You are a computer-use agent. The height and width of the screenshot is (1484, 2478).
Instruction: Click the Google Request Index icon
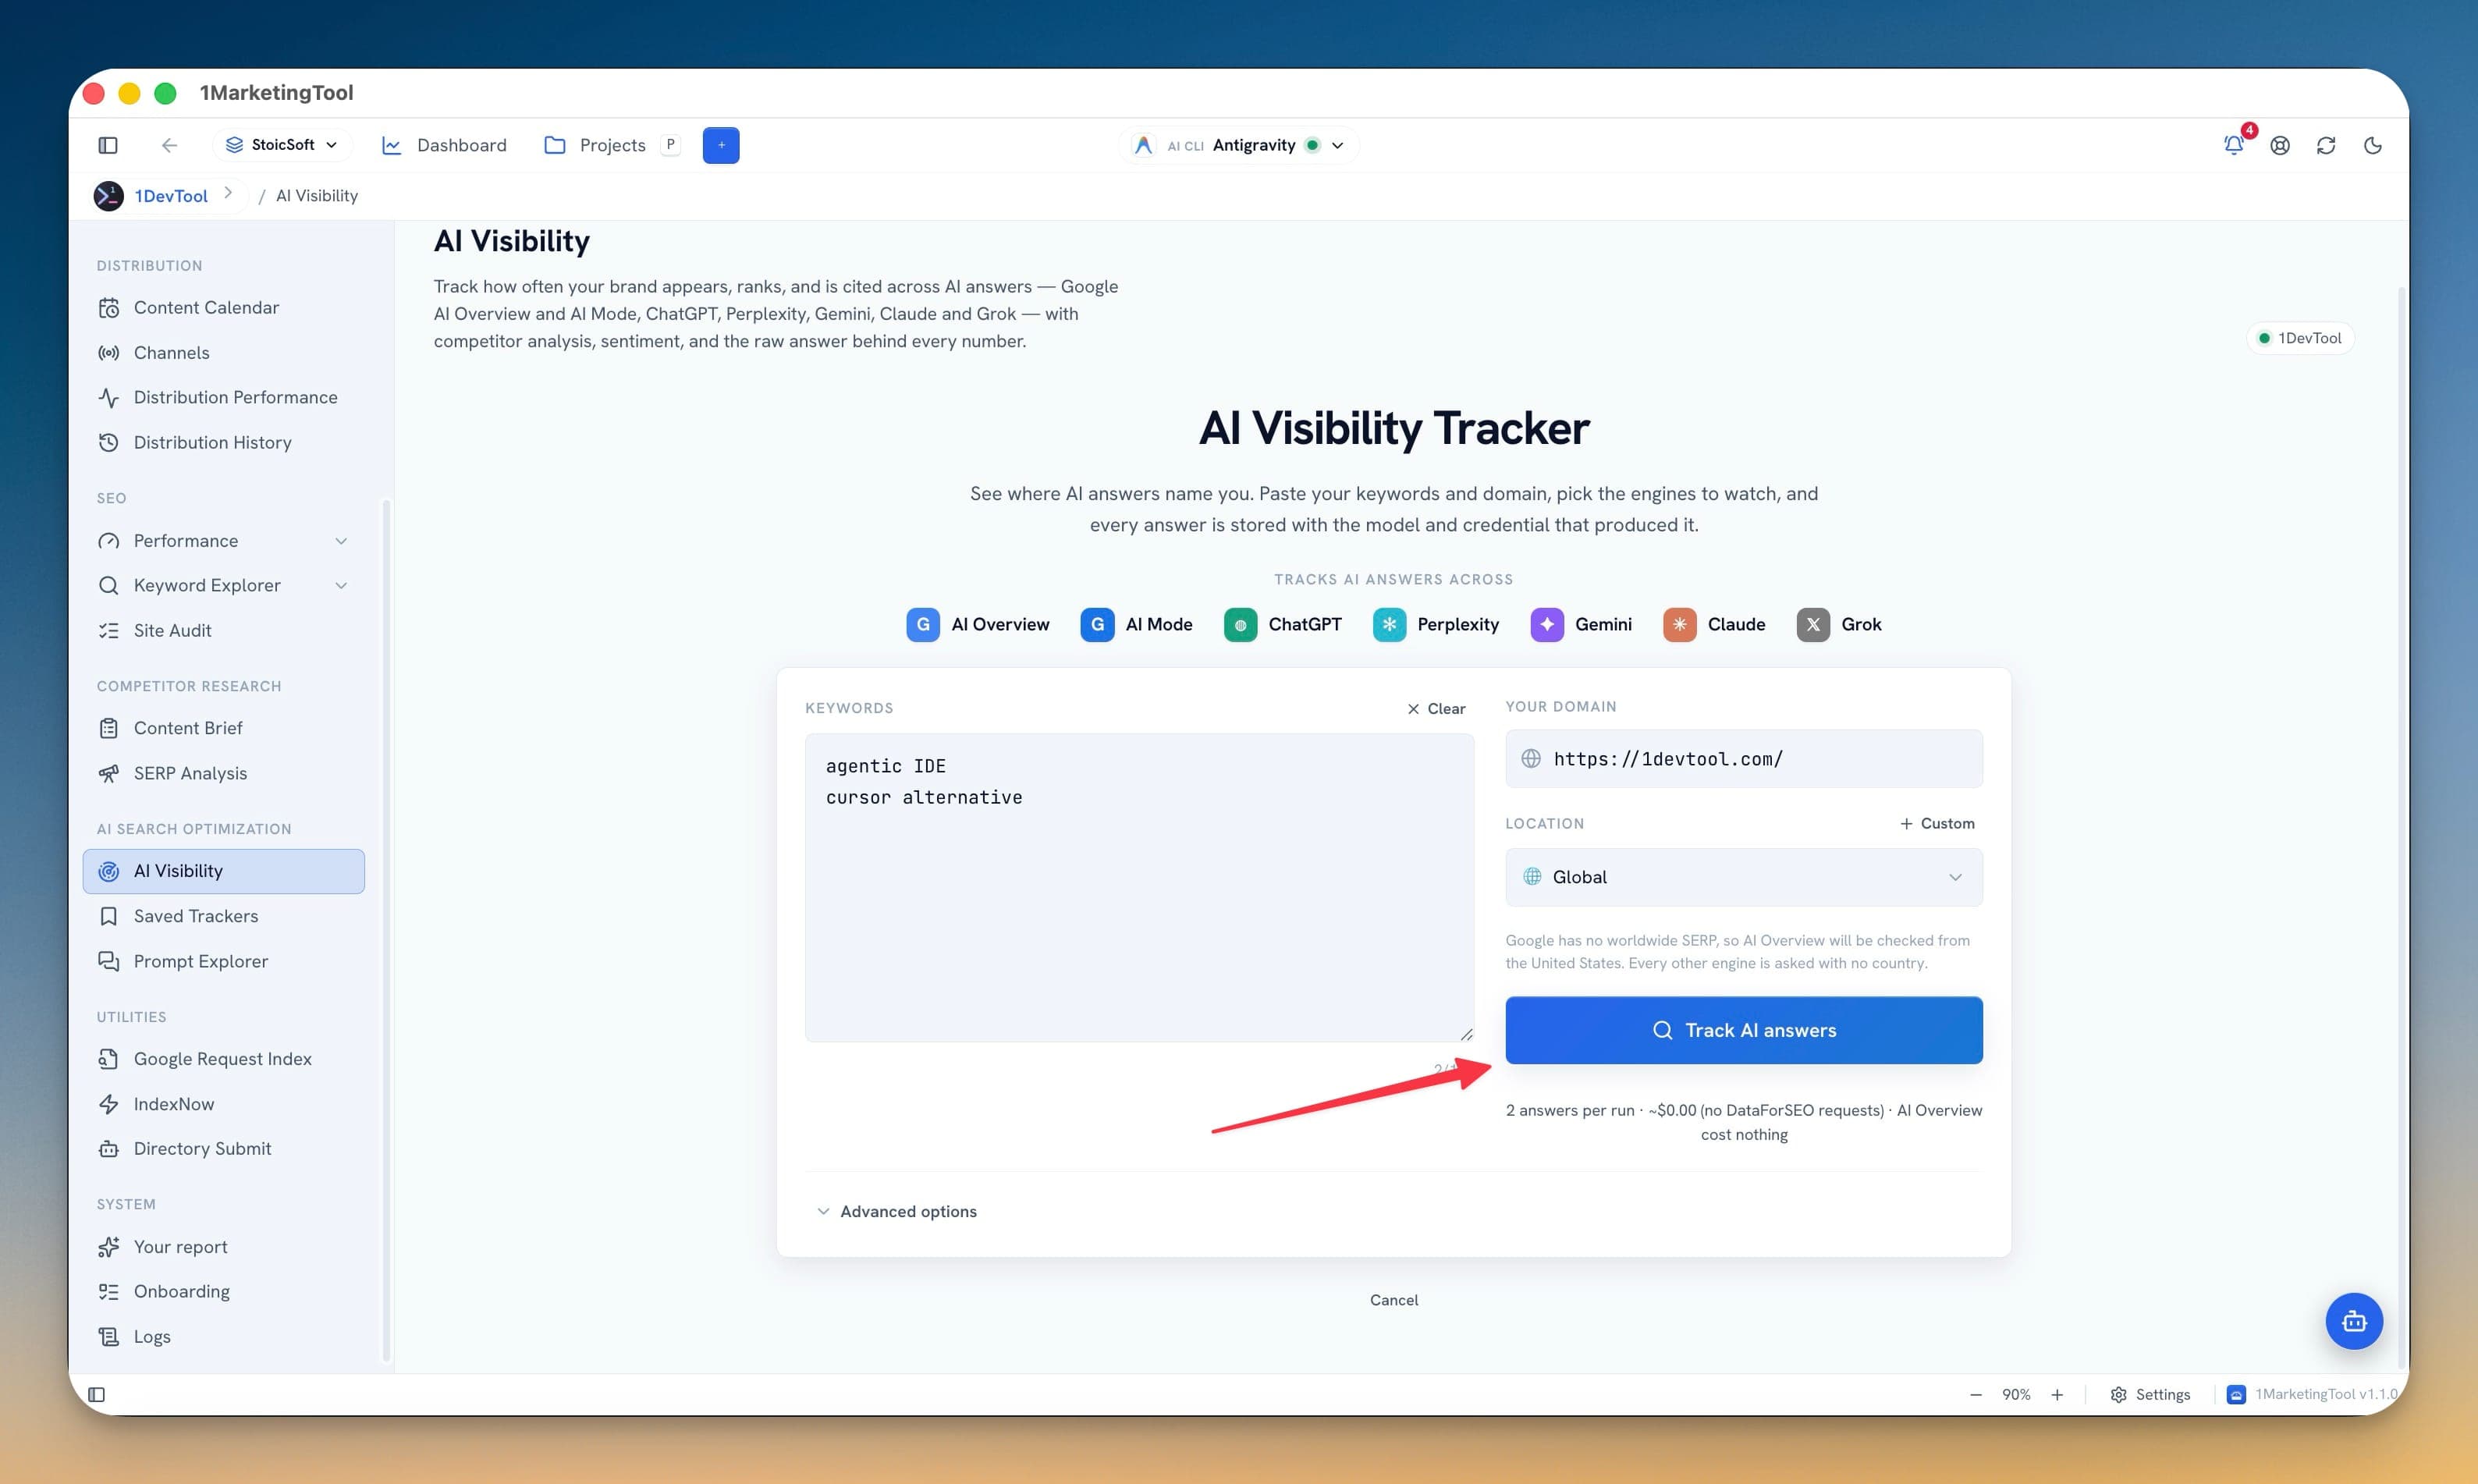[x=109, y=1059]
